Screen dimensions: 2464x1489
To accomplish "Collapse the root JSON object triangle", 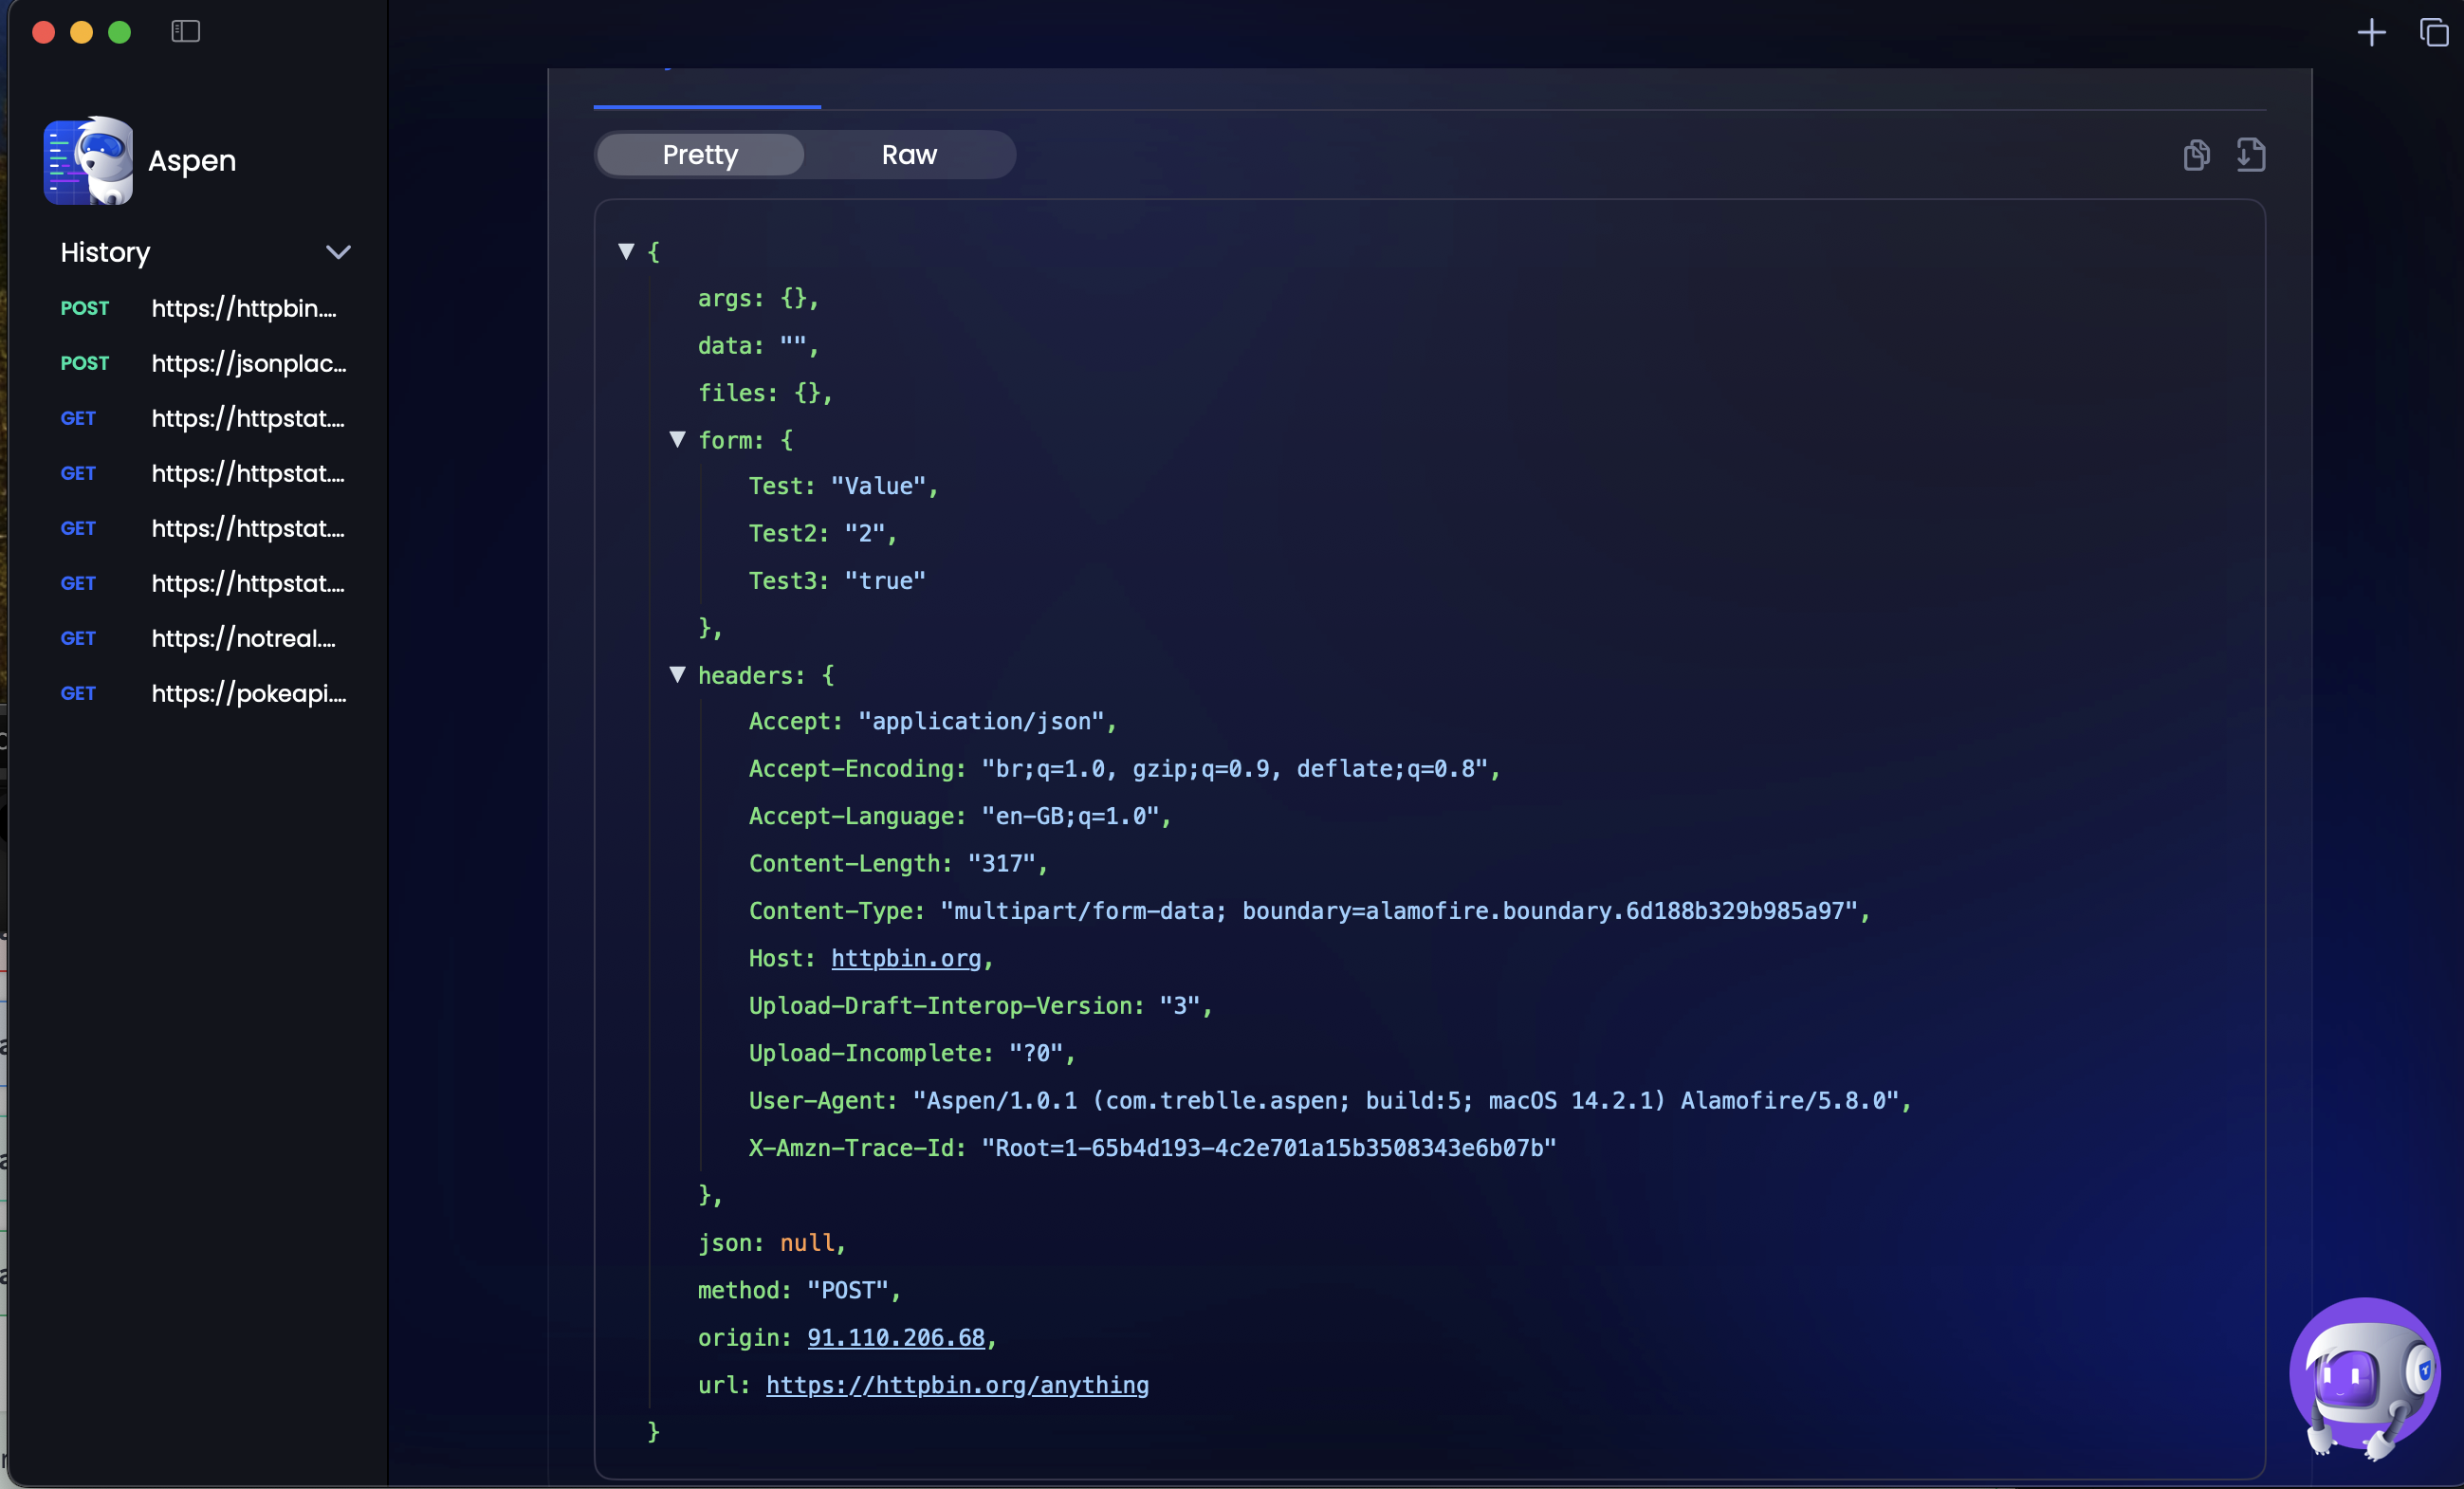I will tap(627, 250).
